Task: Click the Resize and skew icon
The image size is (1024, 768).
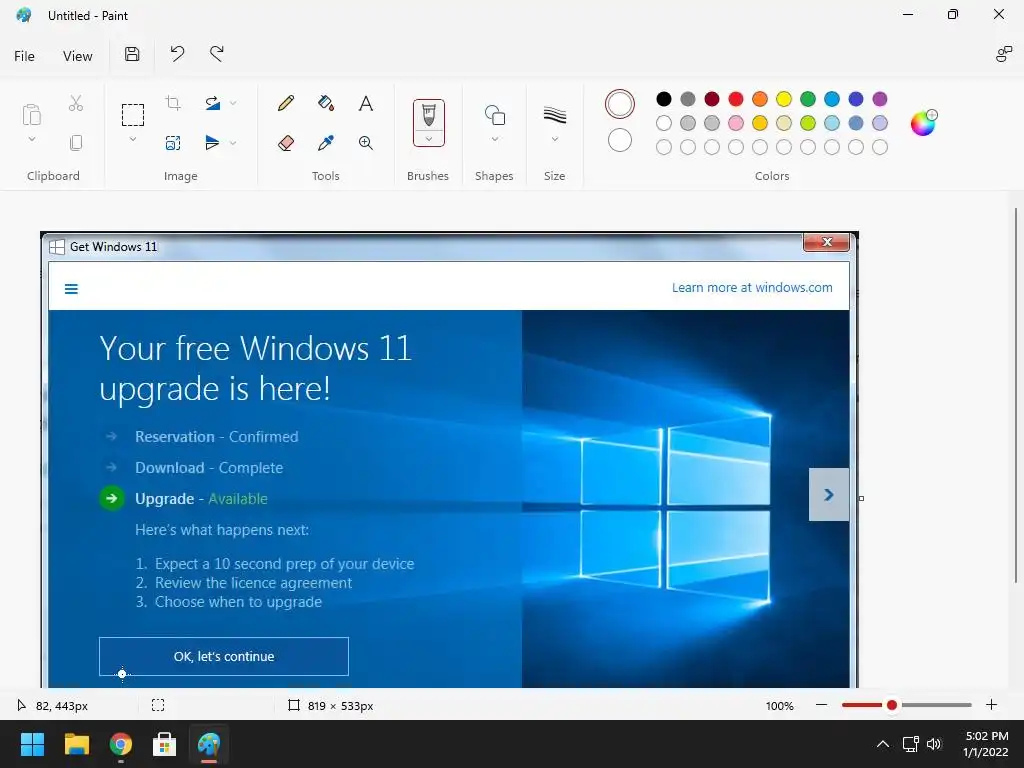Action: tap(172, 142)
